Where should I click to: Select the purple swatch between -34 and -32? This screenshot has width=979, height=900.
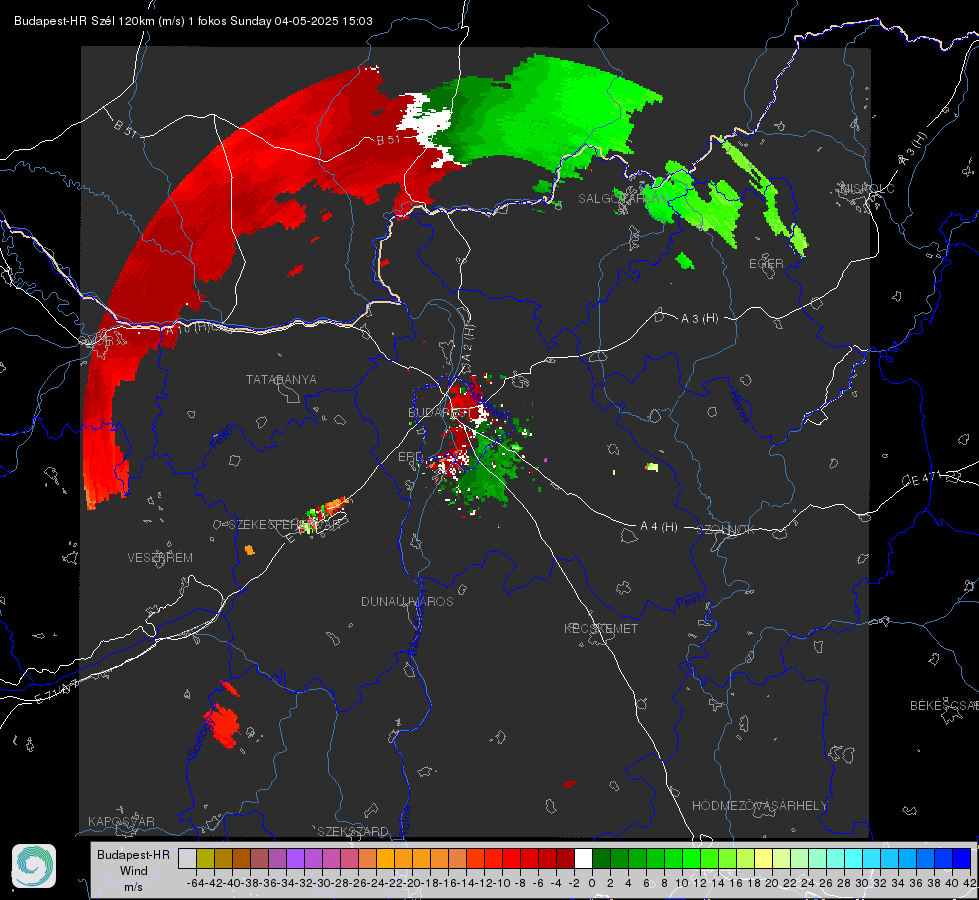(295, 858)
